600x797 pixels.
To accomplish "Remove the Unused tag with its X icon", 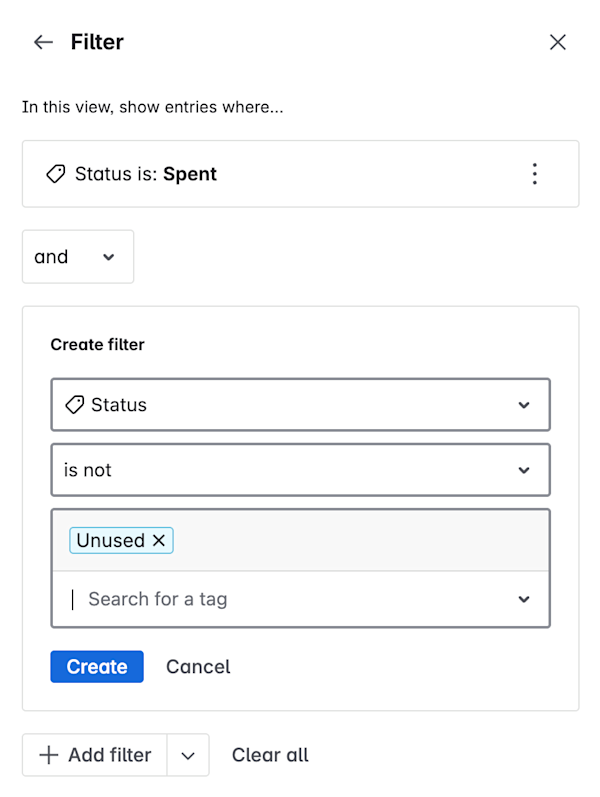I will pos(159,540).
